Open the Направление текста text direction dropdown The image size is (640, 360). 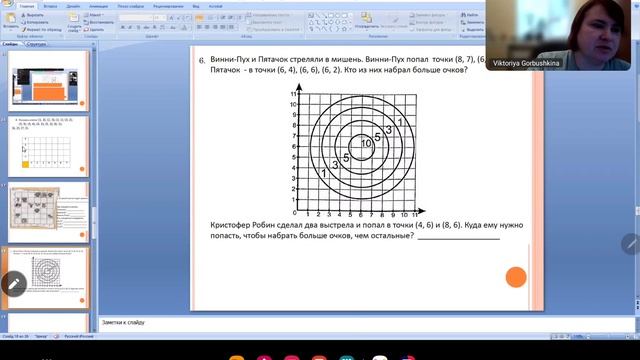270,15
